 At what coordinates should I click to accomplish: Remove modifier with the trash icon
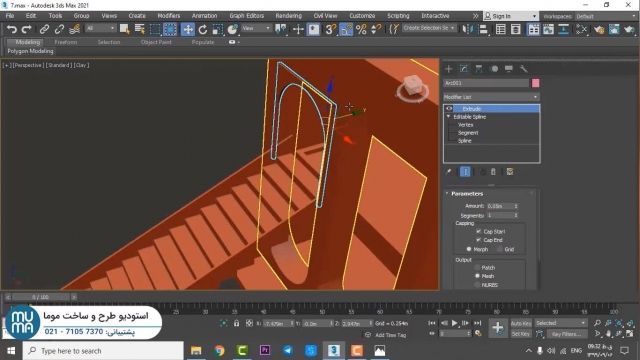coord(493,172)
